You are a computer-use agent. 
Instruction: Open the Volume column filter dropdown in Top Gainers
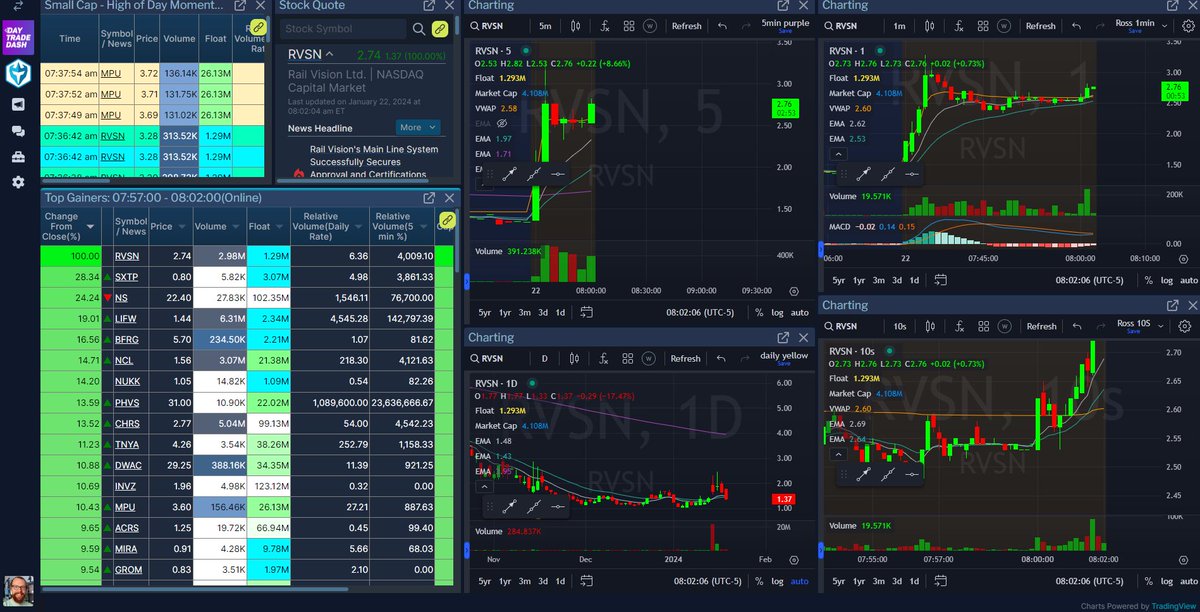tap(236, 227)
